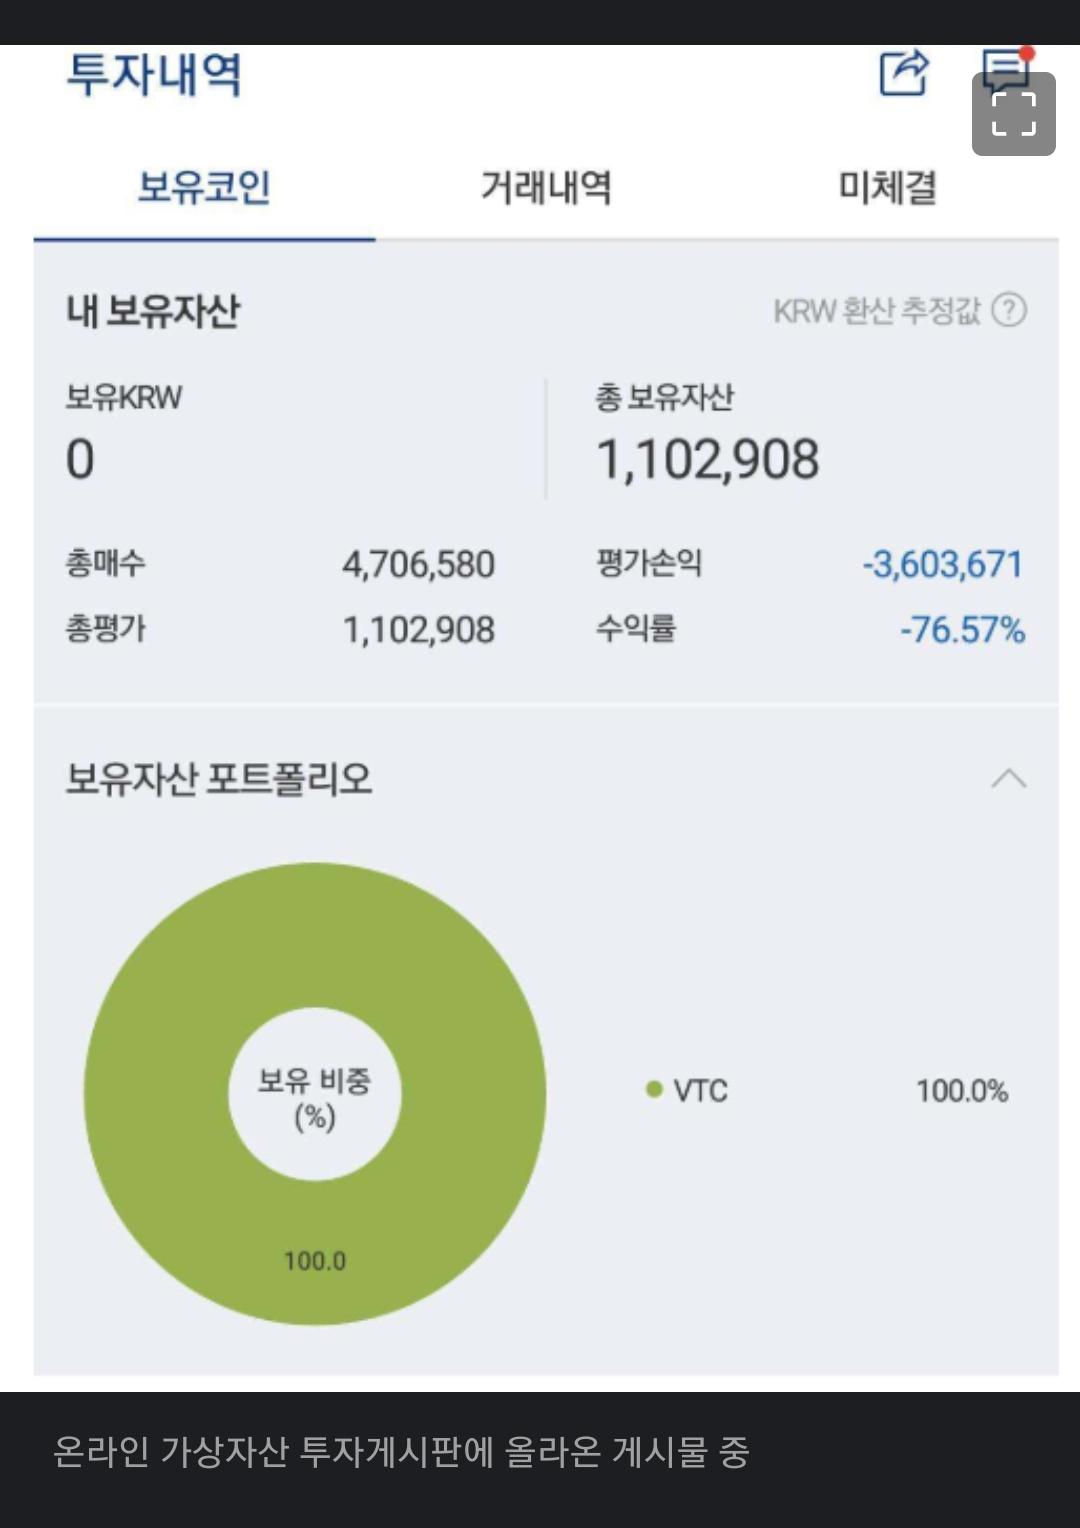The image size is (1080, 1528).
Task: Select the VTC legend entry
Action: 688,1090
